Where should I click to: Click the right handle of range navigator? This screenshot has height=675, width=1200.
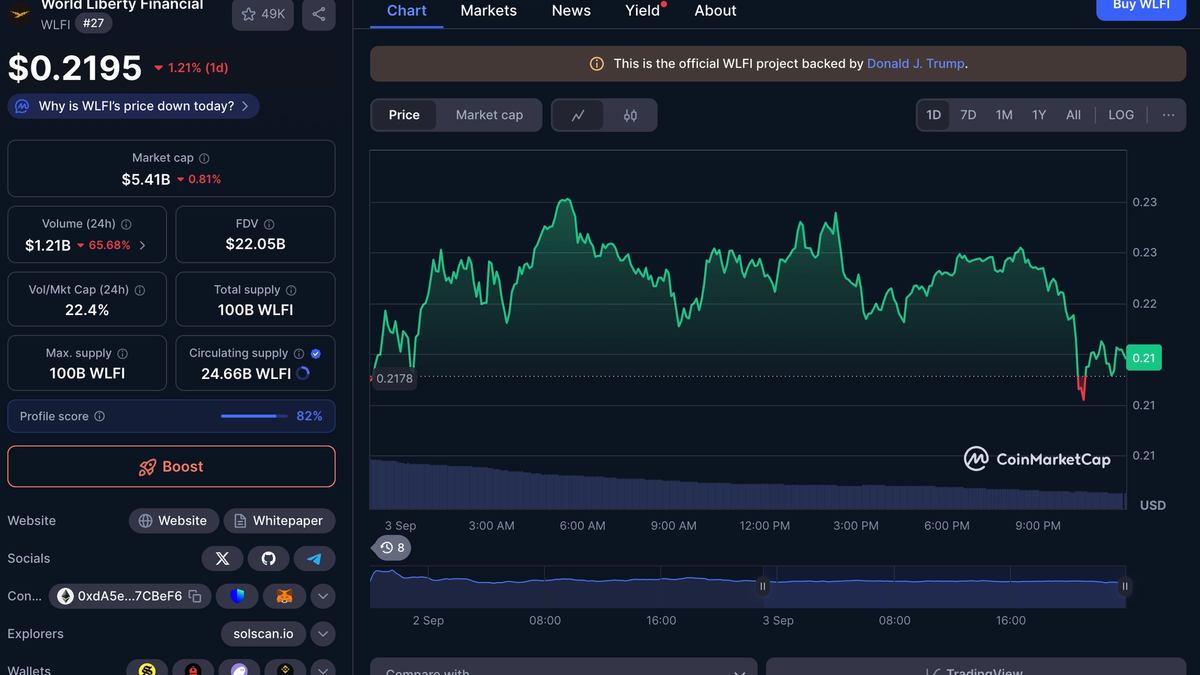(1125, 587)
